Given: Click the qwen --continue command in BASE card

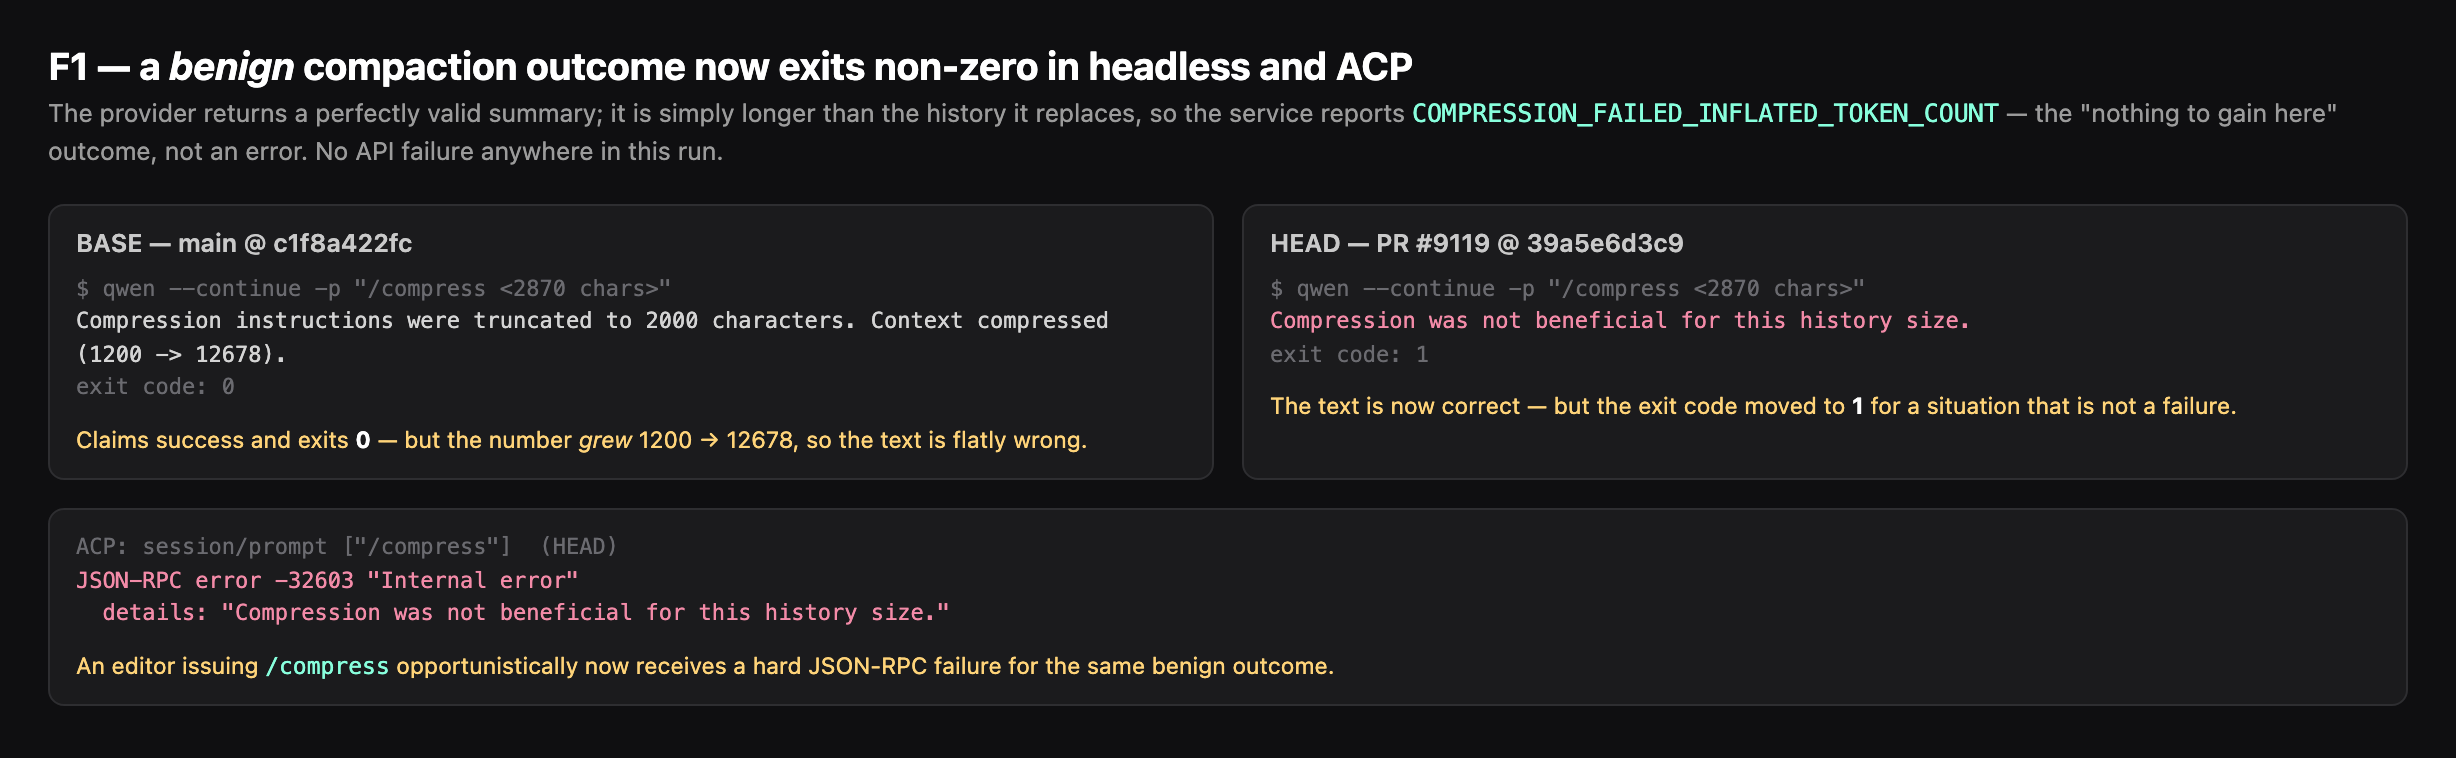Looking at the screenshot, I should coord(373,288).
